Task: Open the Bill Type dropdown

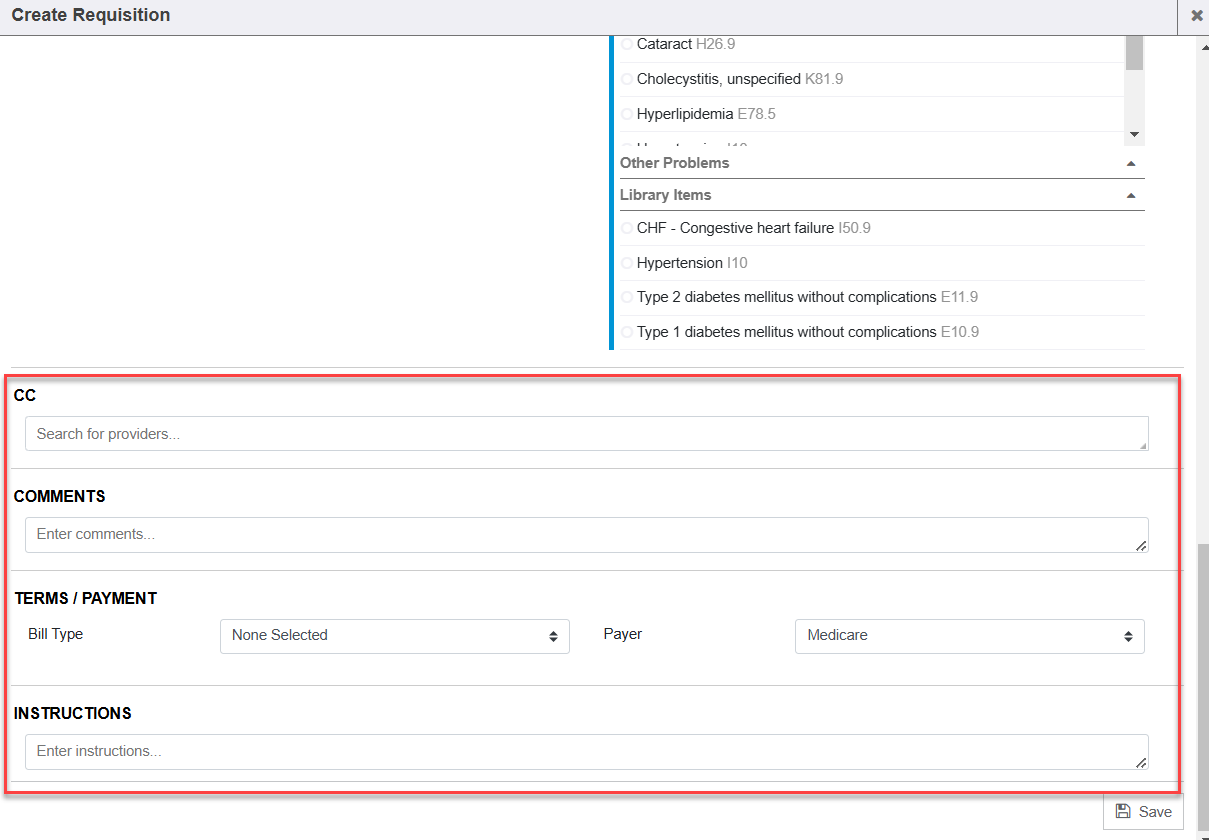Action: 394,636
